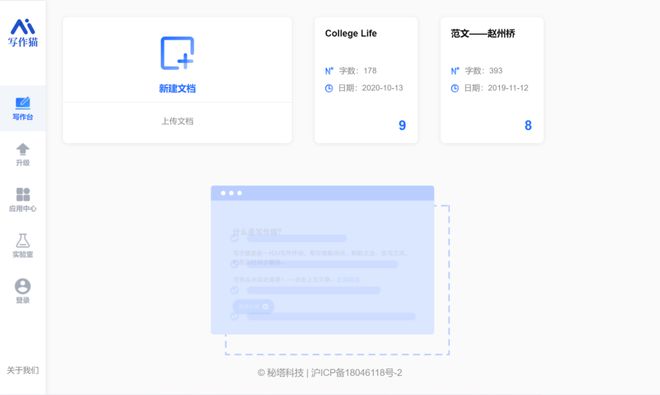Click the word count icon in 赵州桥 card
The image size is (660, 395).
pyautogui.click(x=455, y=71)
